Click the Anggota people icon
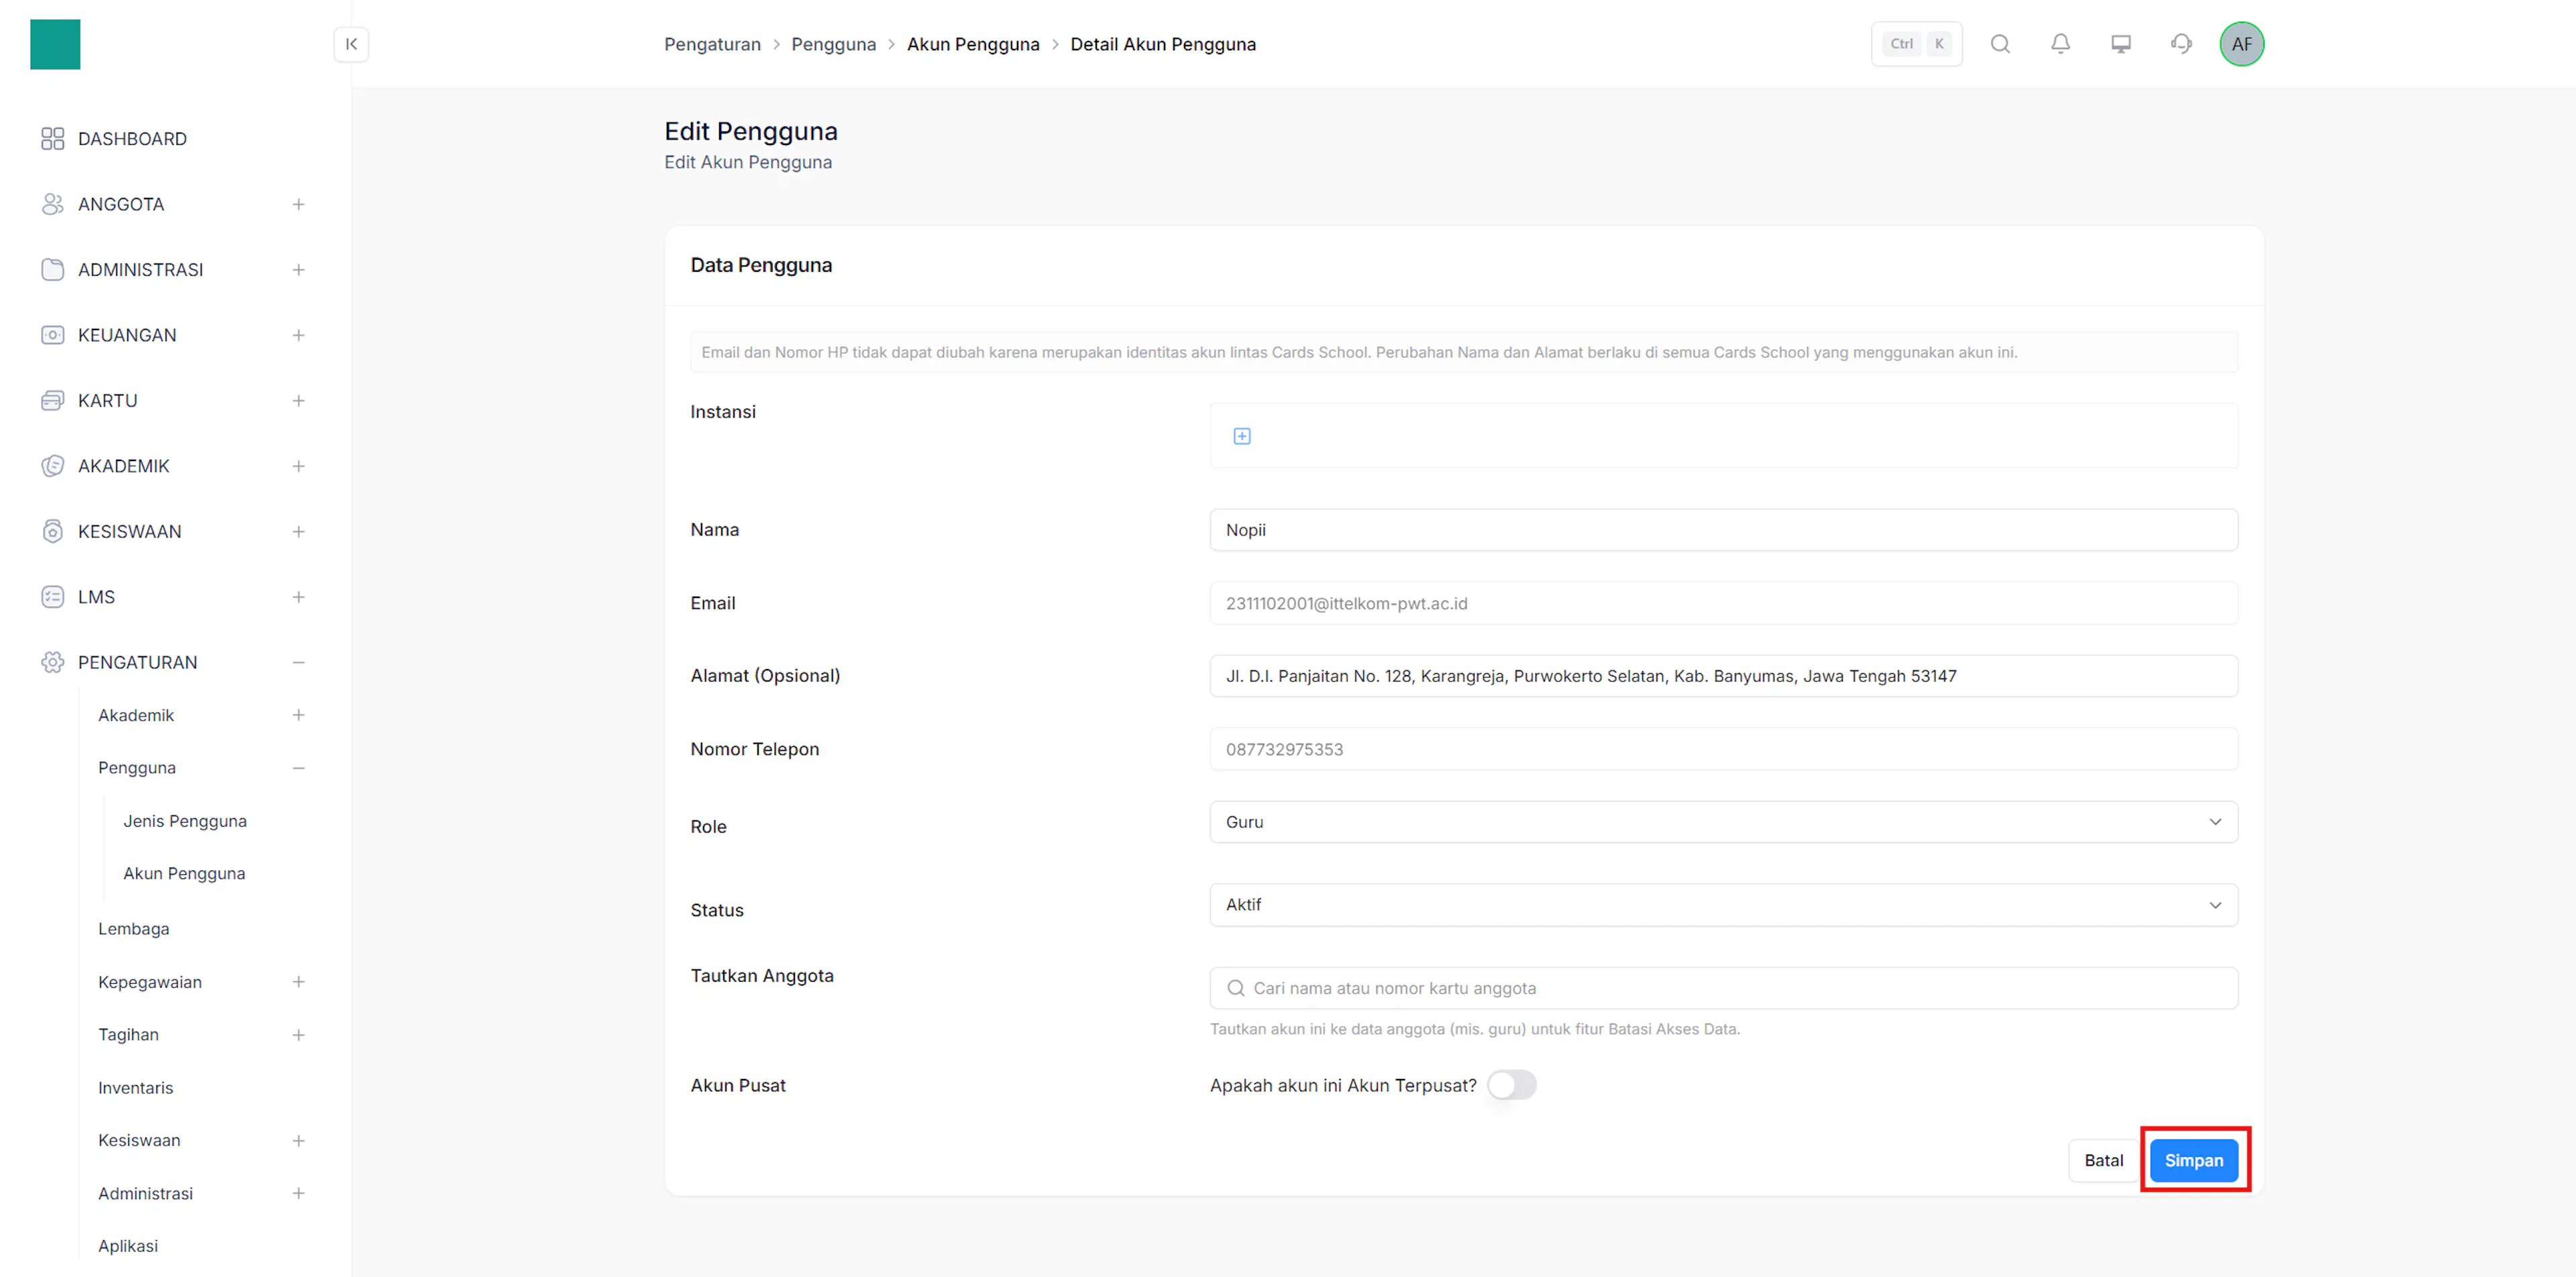Screen dimensions: 2576x1277 pos(53,204)
